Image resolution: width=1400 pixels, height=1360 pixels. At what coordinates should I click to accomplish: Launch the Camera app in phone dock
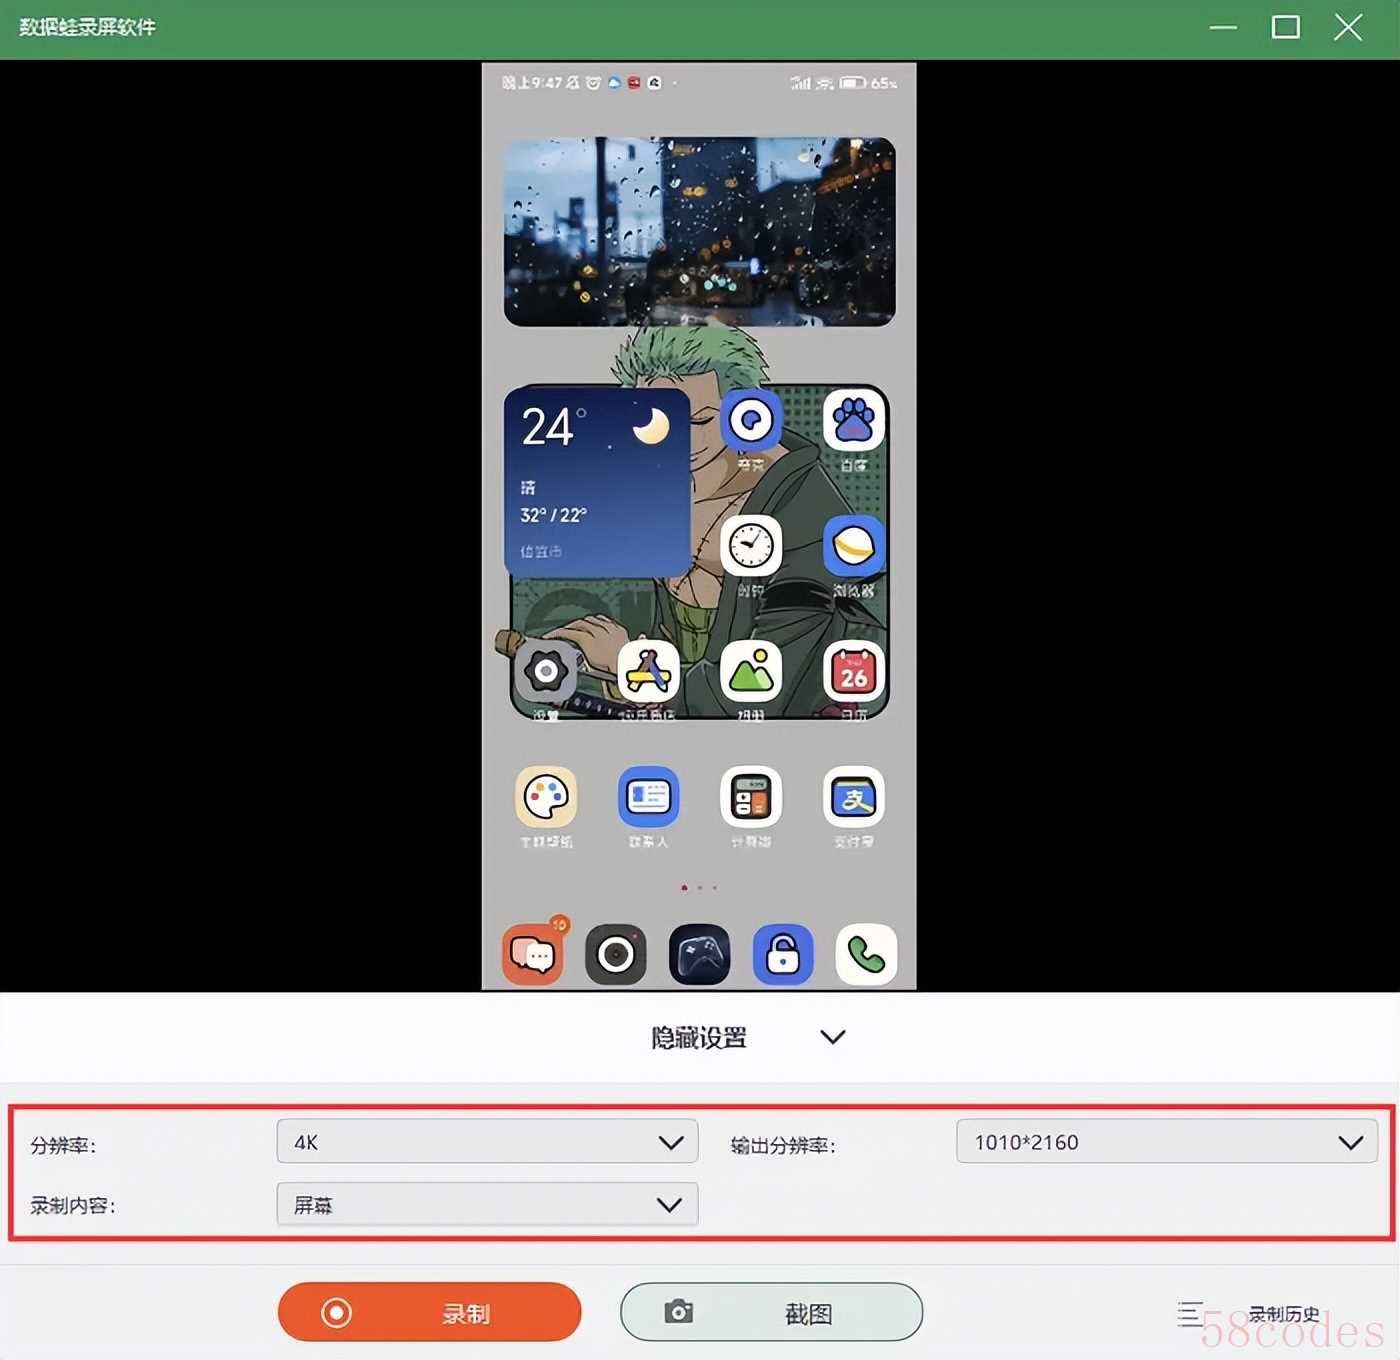pyautogui.click(x=616, y=954)
